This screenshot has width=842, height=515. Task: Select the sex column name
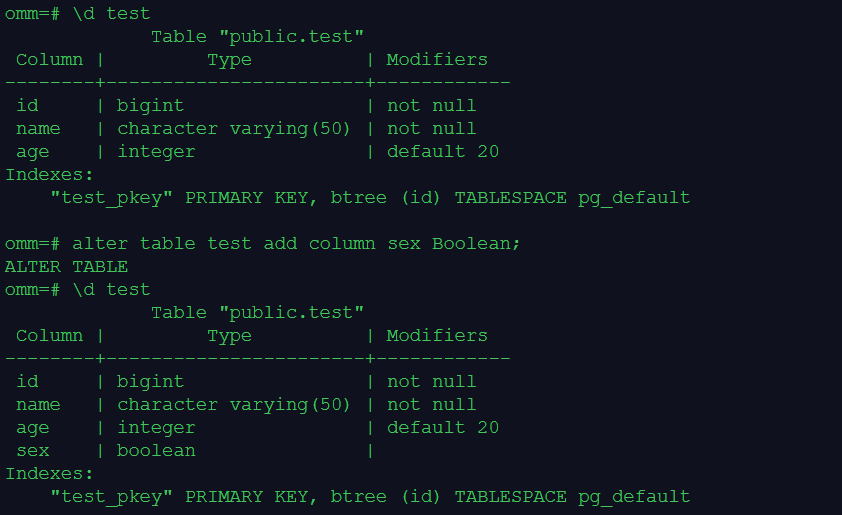(x=33, y=450)
